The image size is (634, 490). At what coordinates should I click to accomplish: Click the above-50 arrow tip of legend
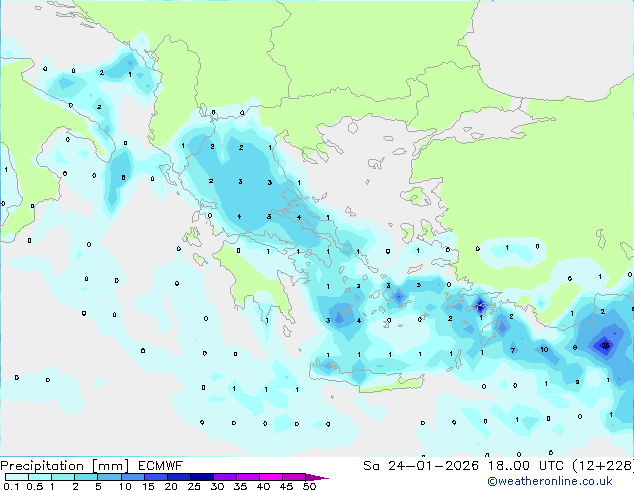[x=317, y=477]
